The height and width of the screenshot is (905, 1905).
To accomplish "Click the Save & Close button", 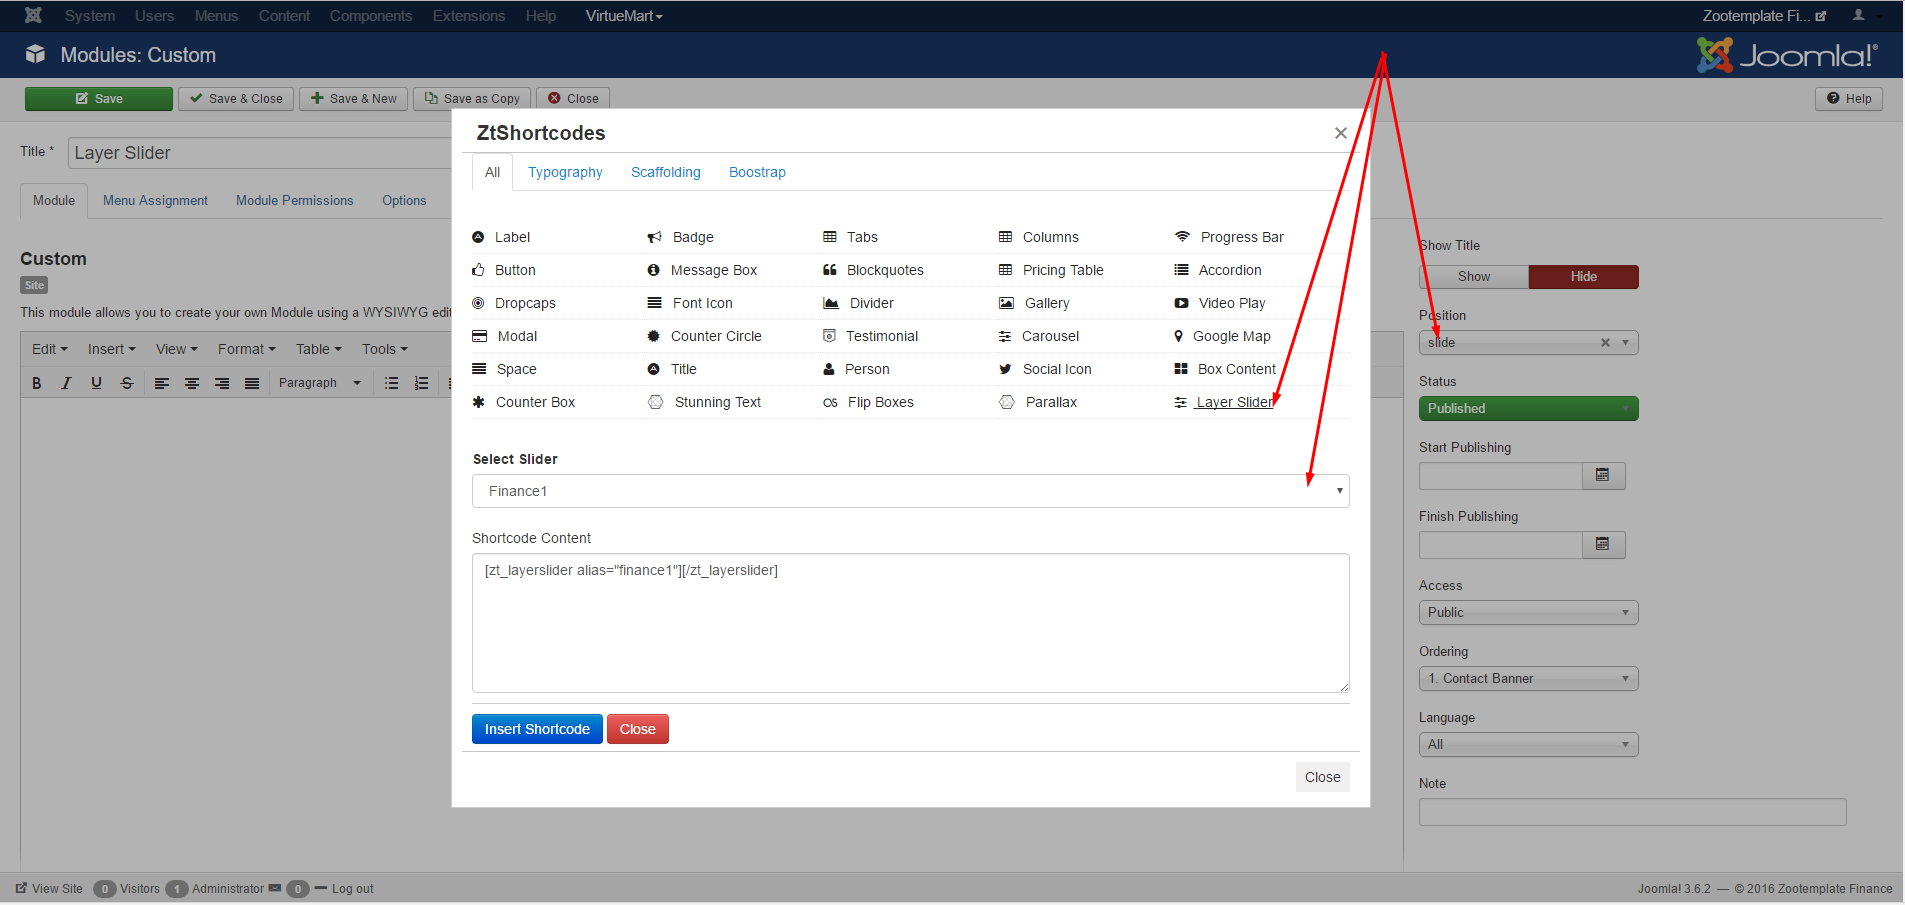I will pyautogui.click(x=236, y=99).
